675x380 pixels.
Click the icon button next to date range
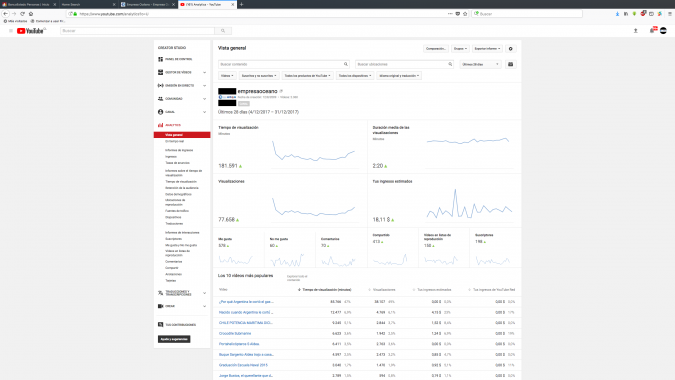pos(511,64)
